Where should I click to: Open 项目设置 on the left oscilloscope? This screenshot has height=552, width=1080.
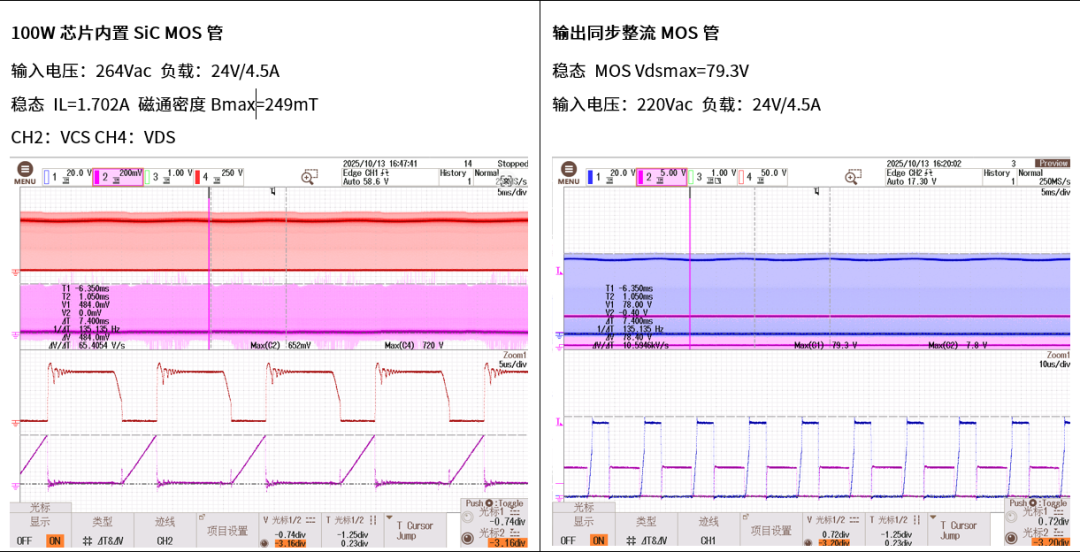(x=226, y=530)
